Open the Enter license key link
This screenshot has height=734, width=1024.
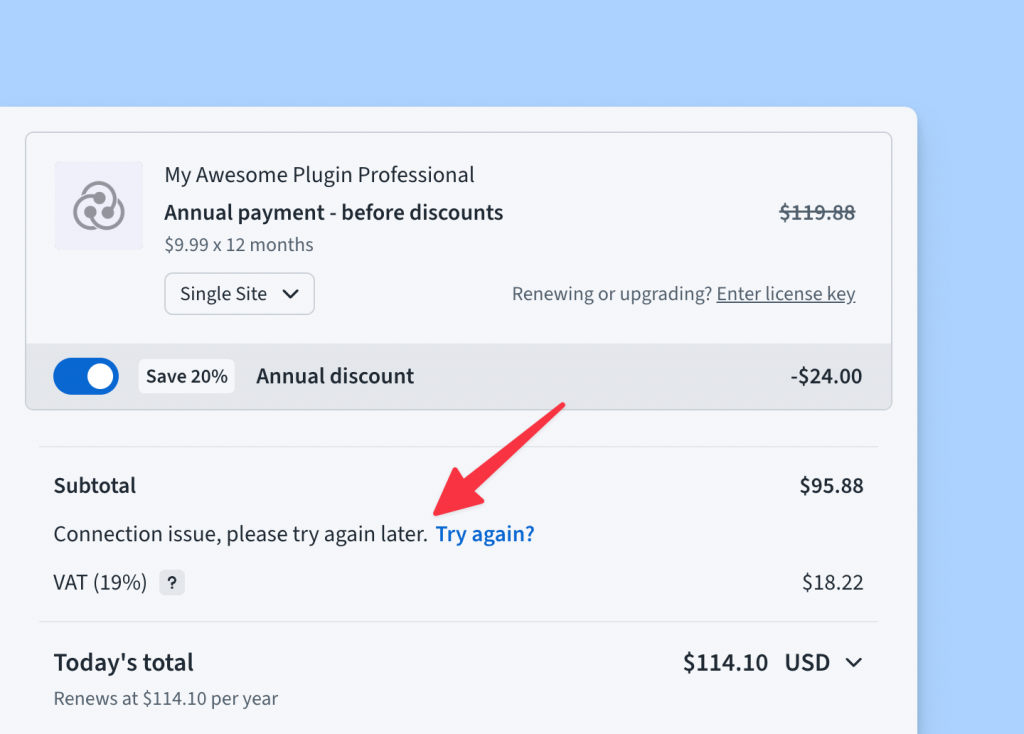click(785, 293)
